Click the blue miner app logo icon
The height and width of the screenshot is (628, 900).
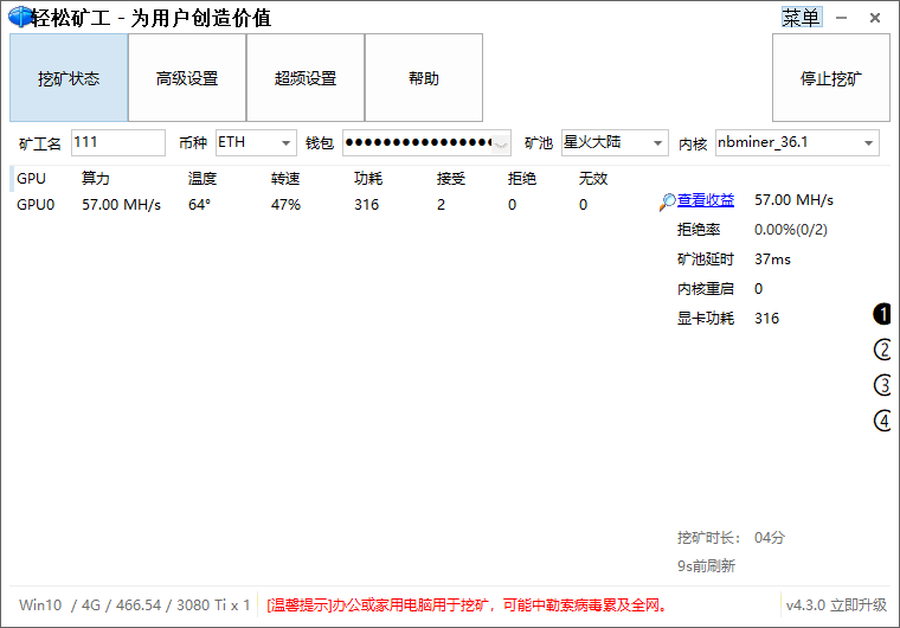tap(20, 18)
